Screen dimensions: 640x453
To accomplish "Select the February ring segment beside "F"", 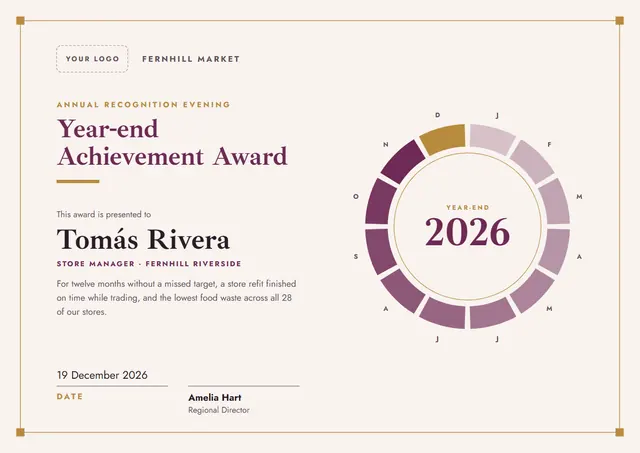I will (x=531, y=161).
